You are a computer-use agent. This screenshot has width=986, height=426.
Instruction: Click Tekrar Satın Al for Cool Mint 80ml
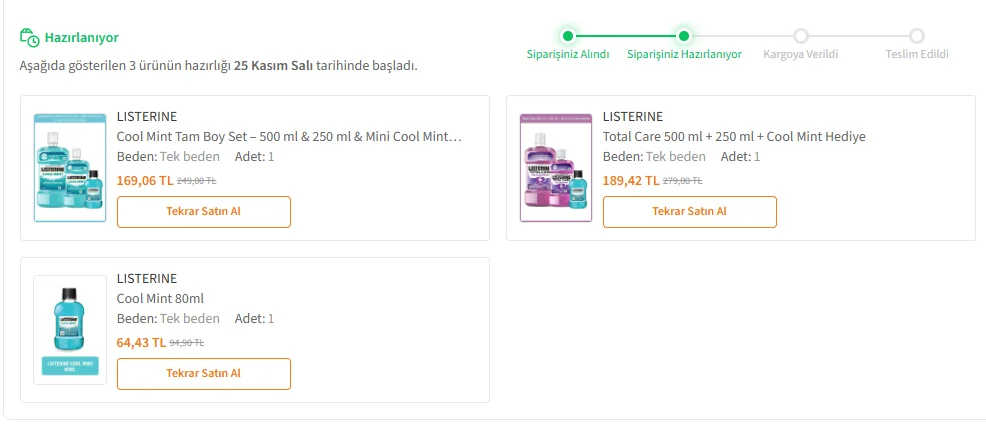[204, 374]
